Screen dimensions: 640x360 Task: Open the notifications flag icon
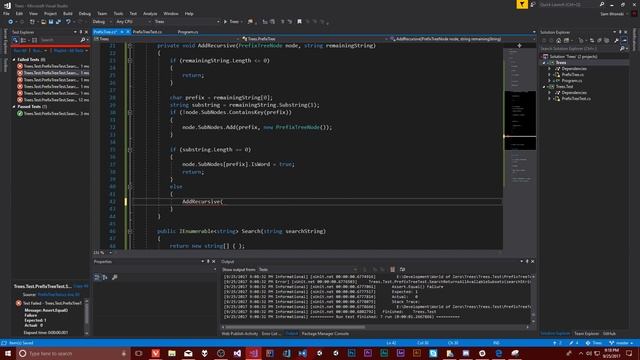(522, 4)
